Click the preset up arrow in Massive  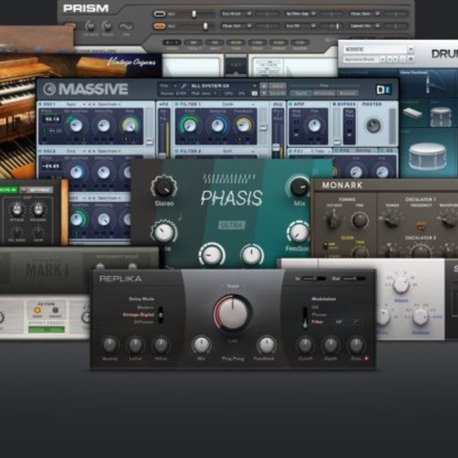click(x=263, y=86)
